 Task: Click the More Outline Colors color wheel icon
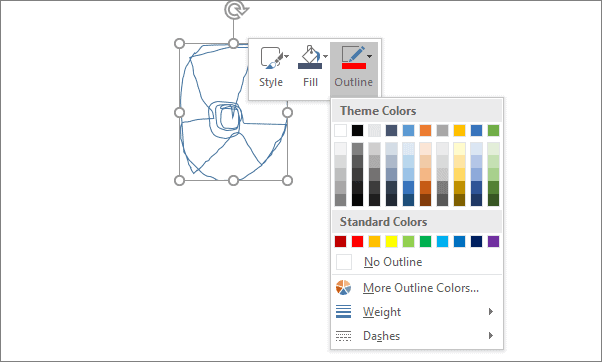tap(343, 287)
